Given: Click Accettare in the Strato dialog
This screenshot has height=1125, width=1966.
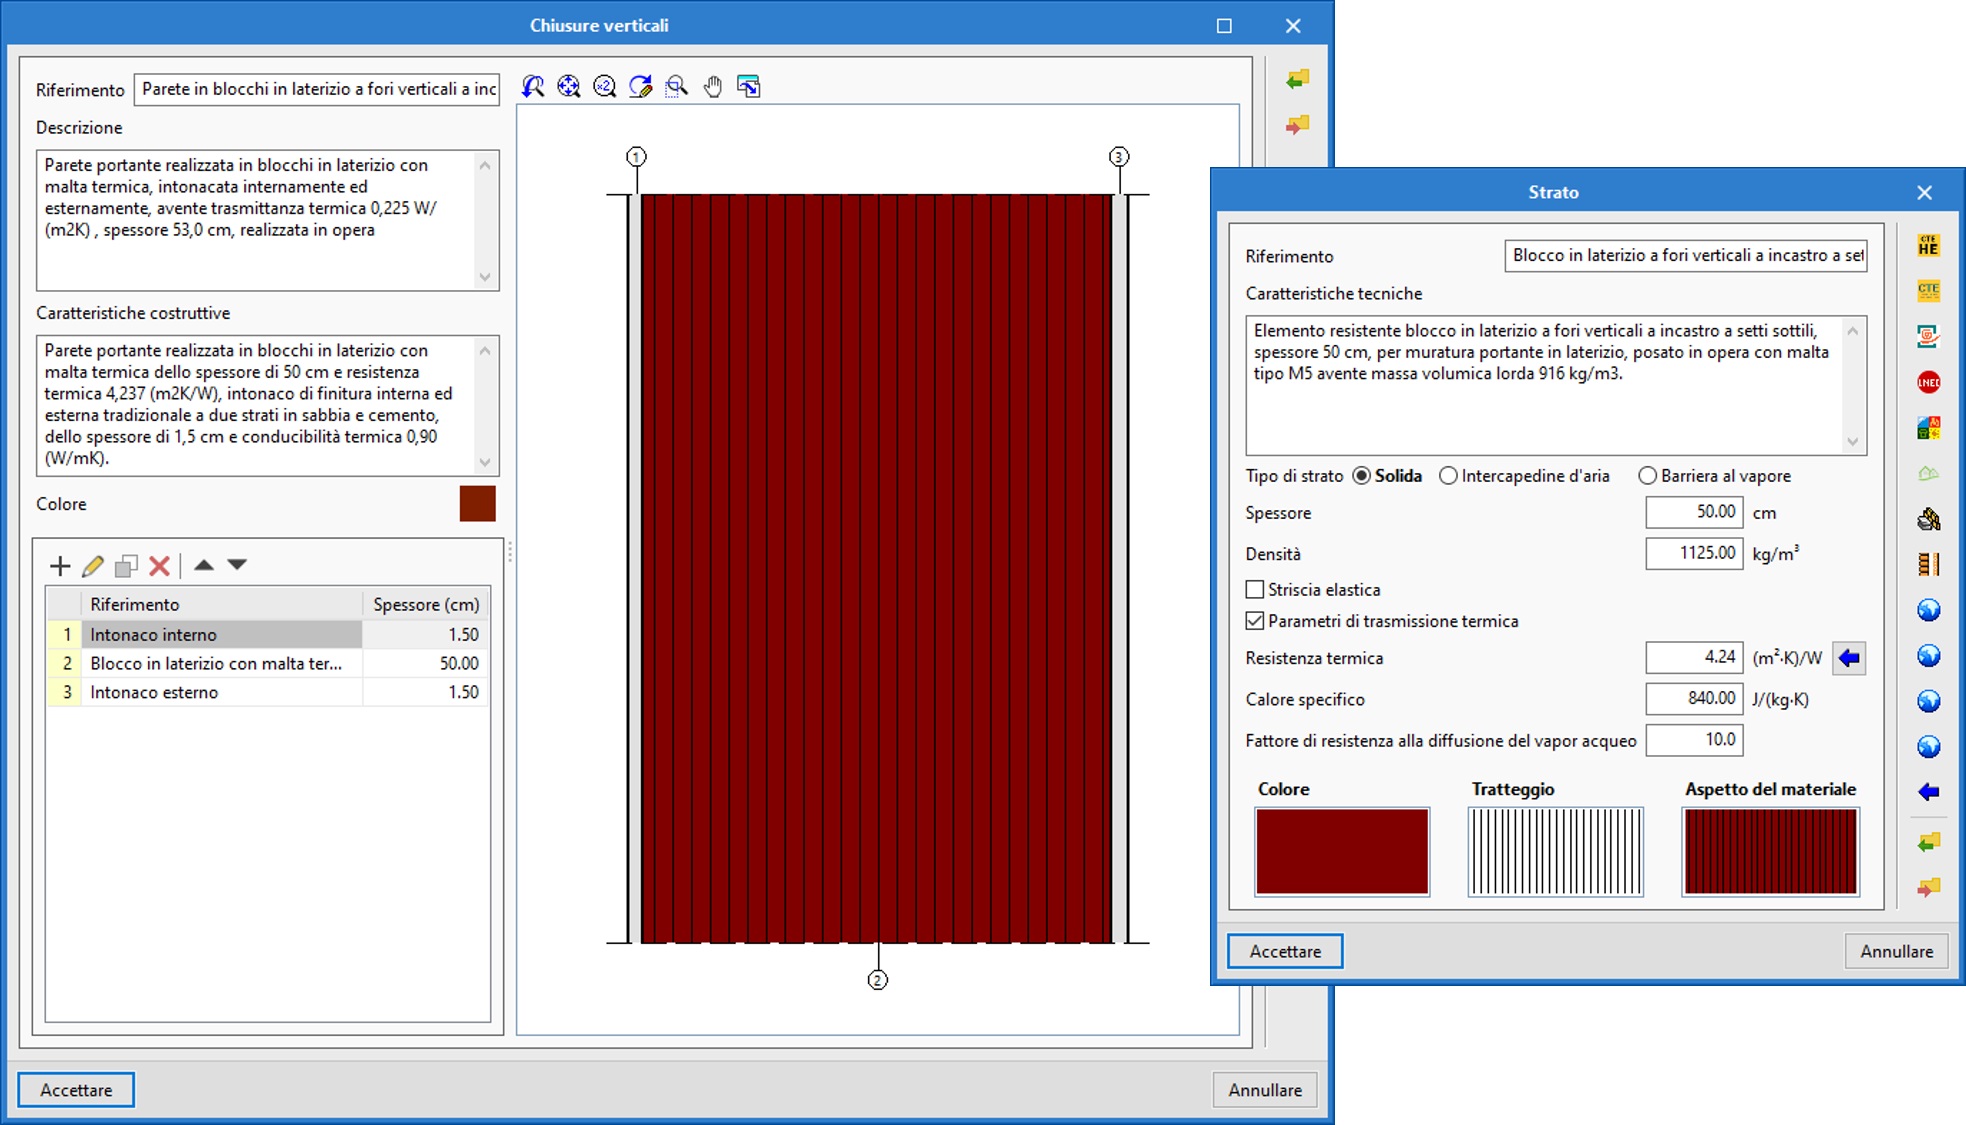Looking at the screenshot, I should [1285, 951].
